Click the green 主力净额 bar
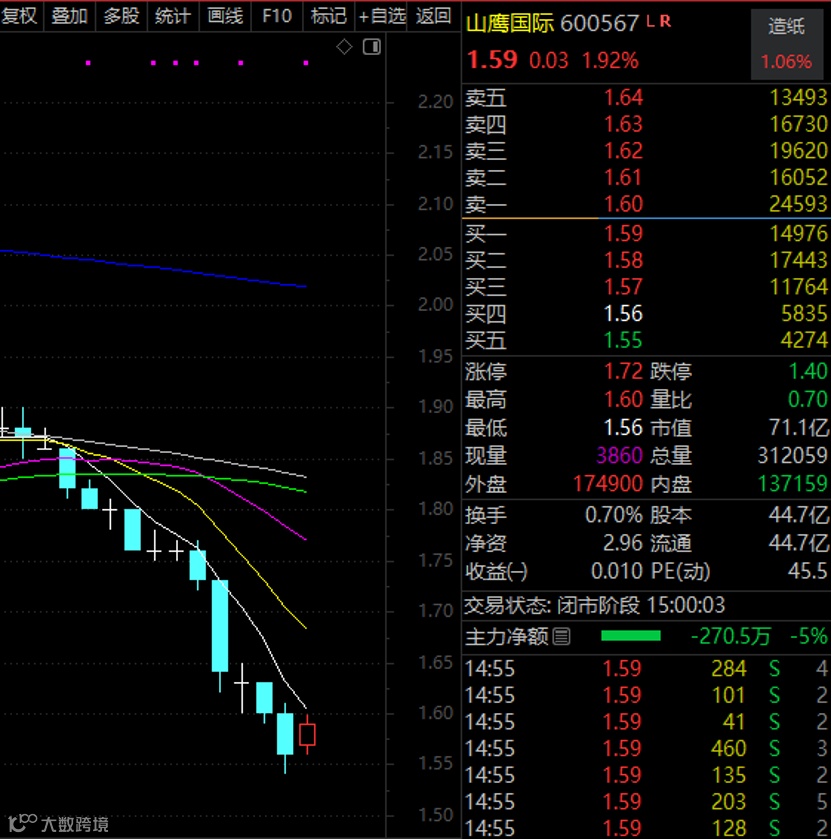 (631, 636)
